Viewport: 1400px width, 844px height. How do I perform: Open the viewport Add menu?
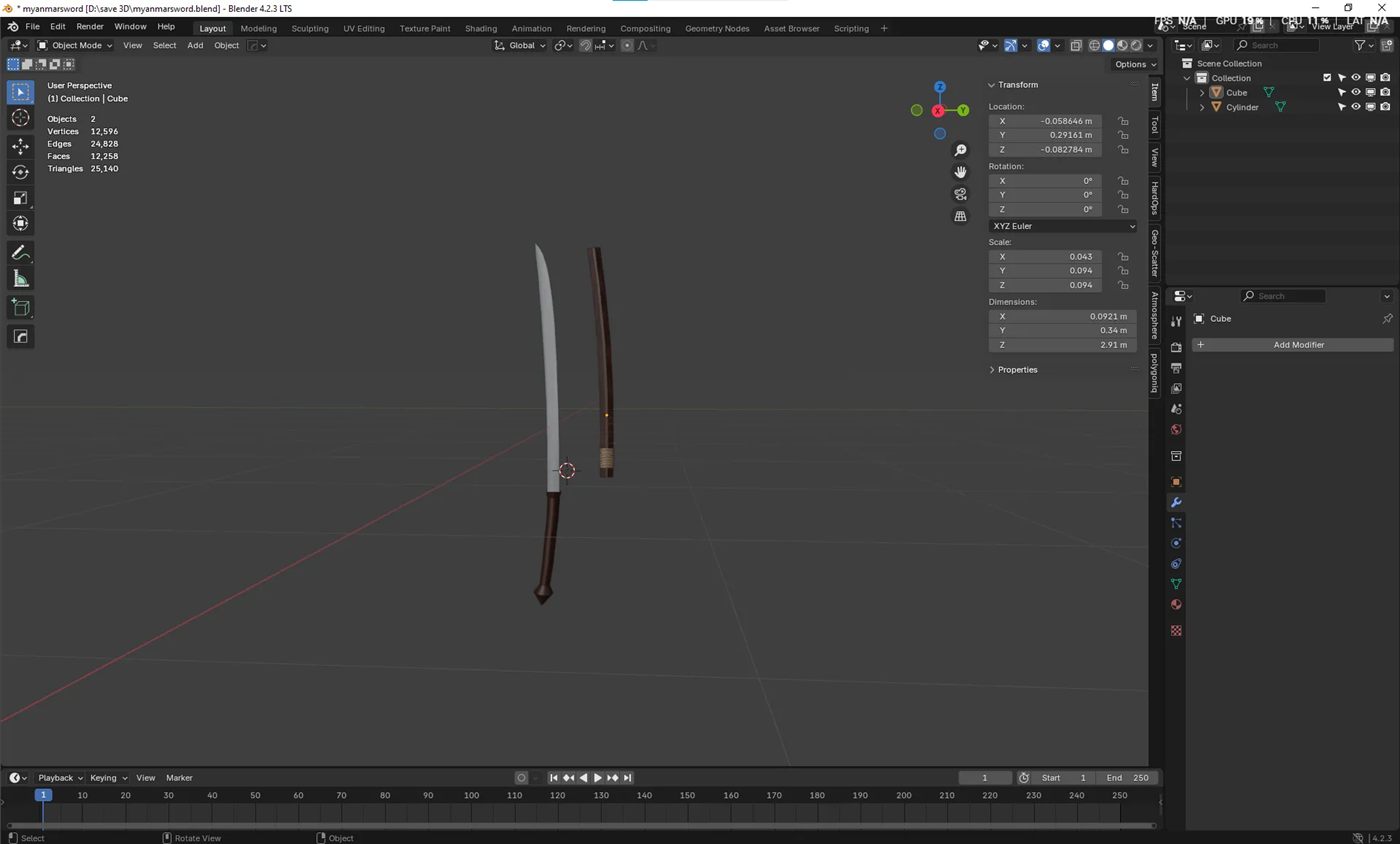(195, 45)
